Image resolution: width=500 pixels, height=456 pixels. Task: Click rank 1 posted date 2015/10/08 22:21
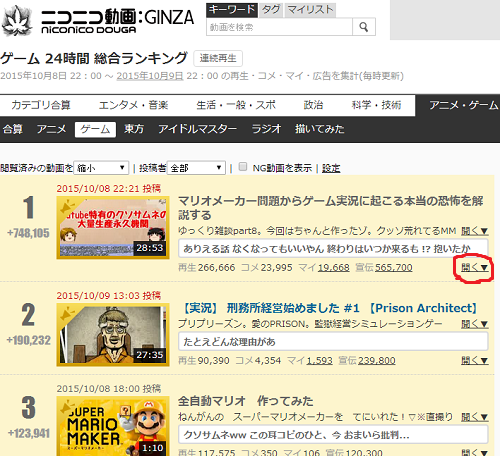point(109,189)
